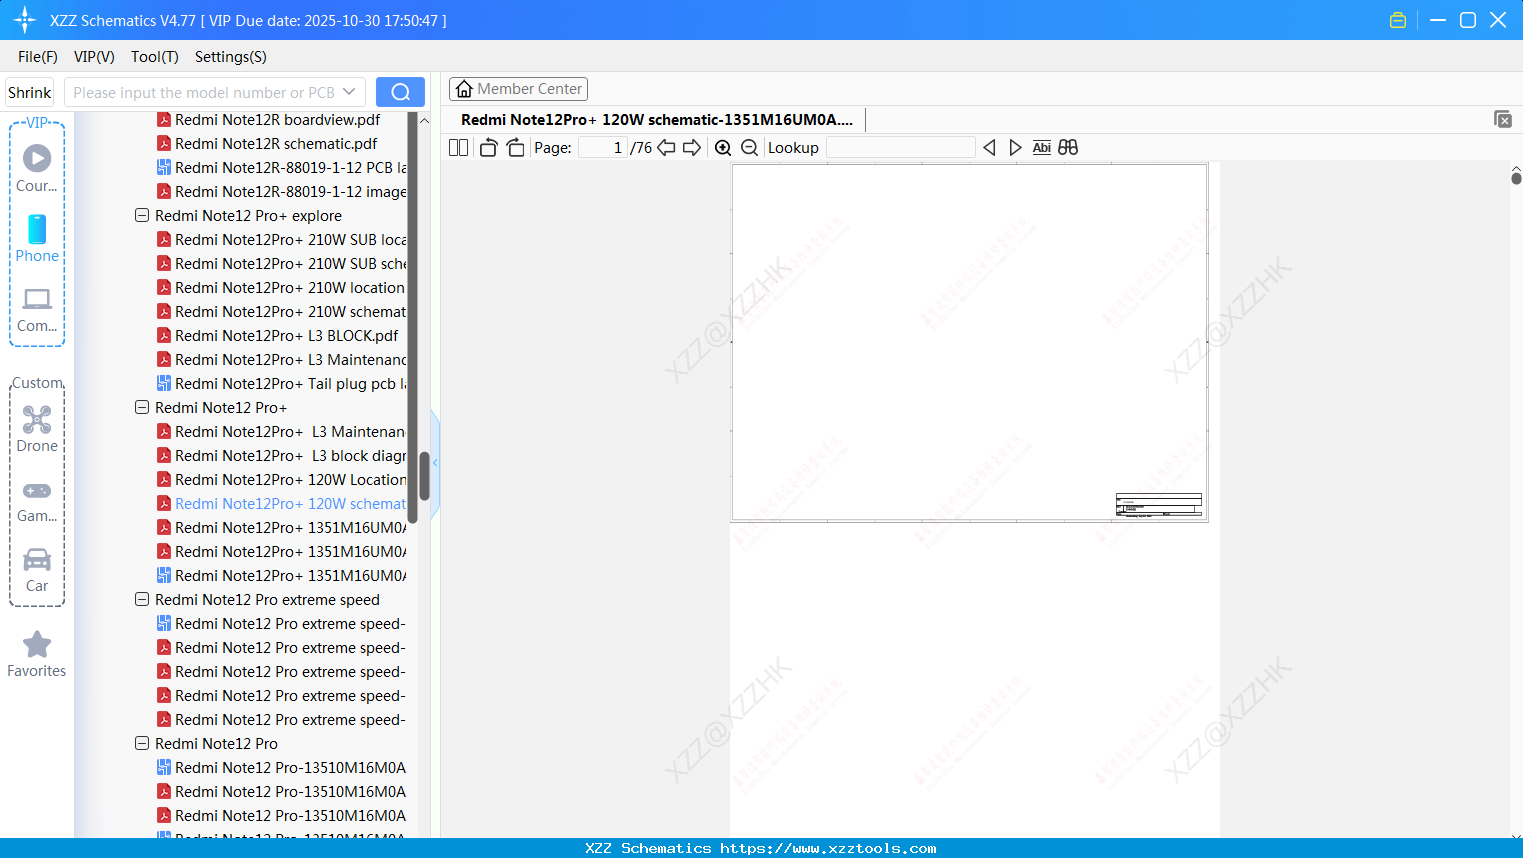This screenshot has width=1523, height=858.
Task: Rotate the schematic page clockwise
Action: [x=515, y=147]
